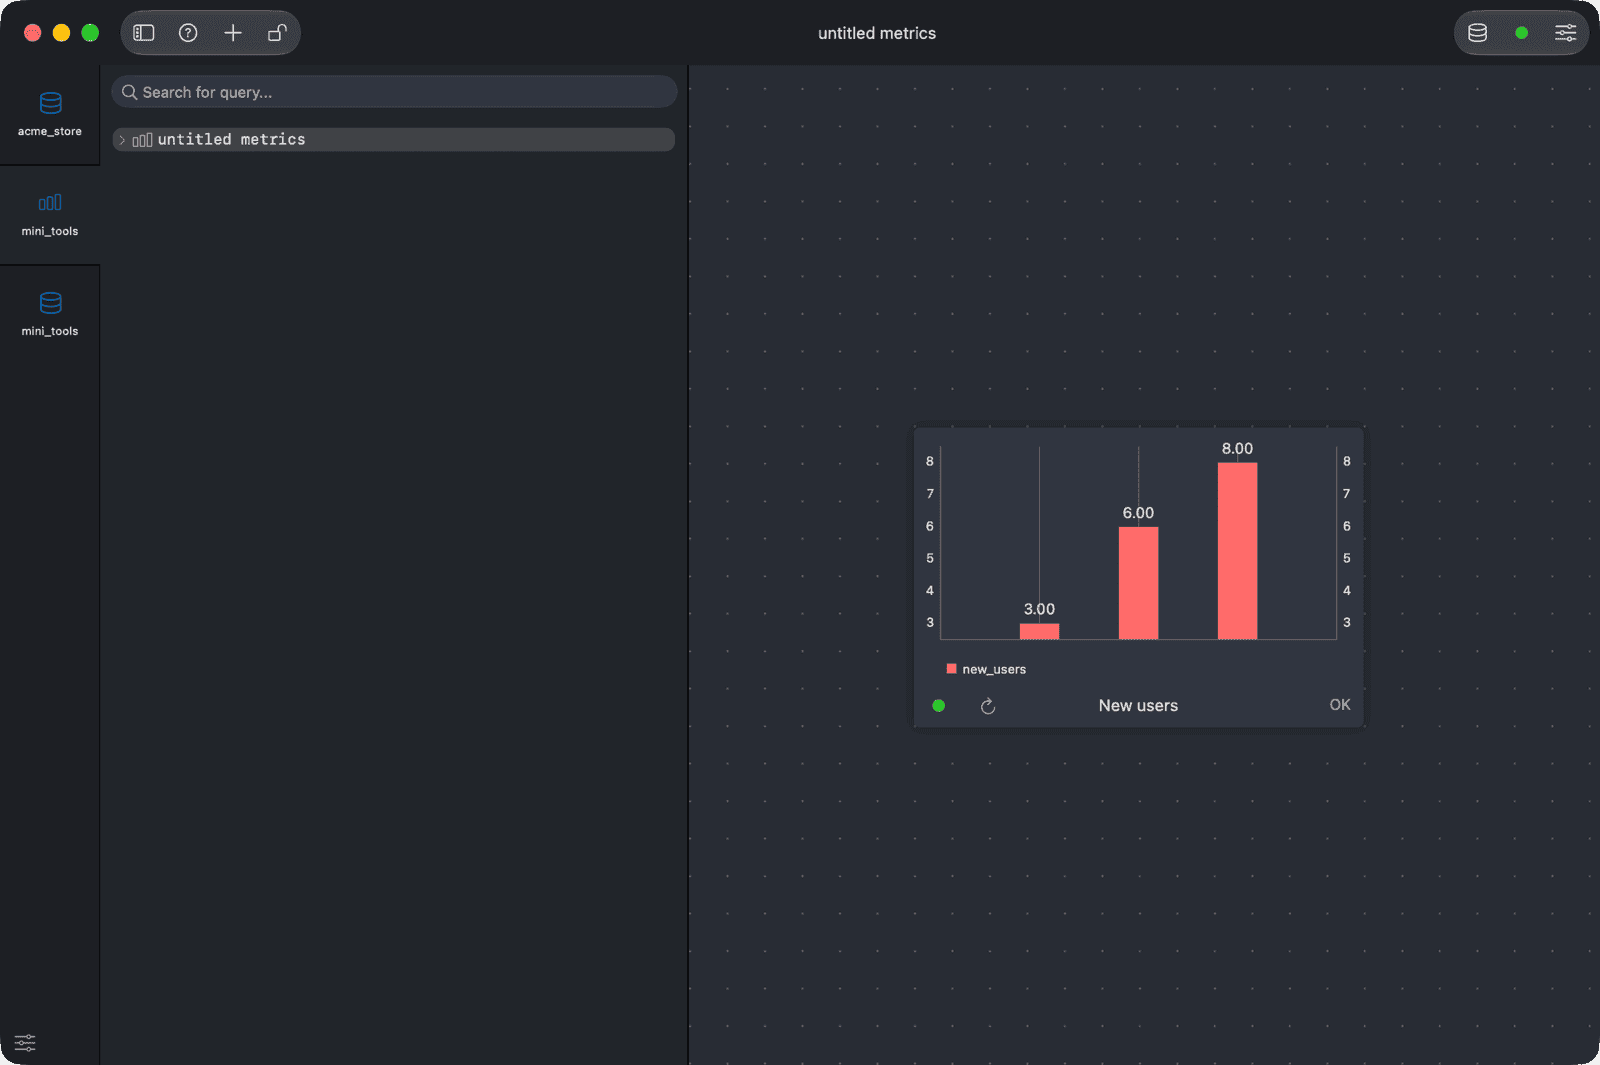Expand the untitled metrics tree chevron
This screenshot has height=1065, width=1600.
122,140
